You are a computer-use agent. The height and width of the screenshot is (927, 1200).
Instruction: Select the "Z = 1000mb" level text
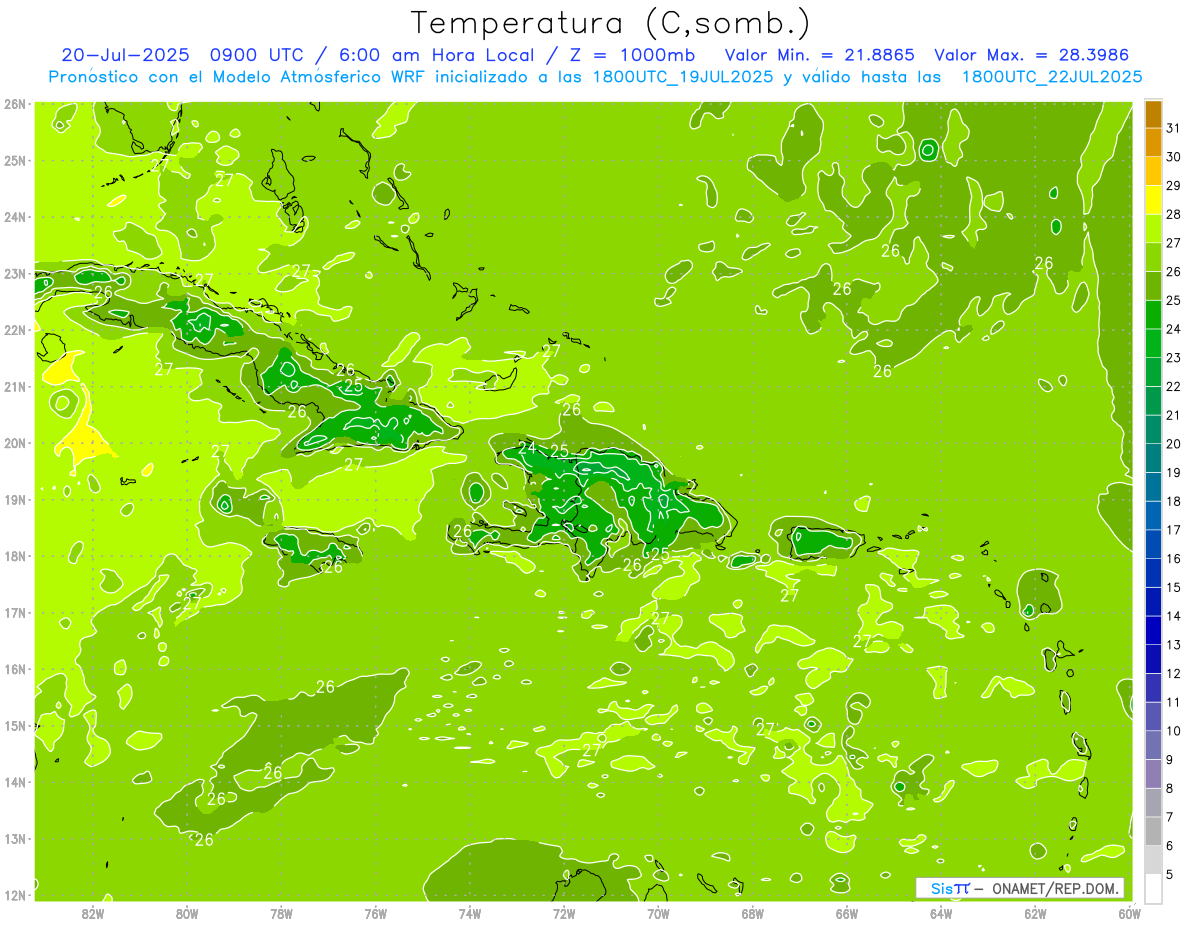632,55
